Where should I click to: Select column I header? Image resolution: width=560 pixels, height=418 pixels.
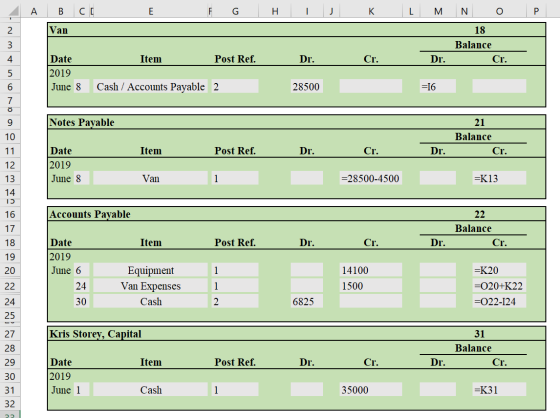click(x=307, y=11)
